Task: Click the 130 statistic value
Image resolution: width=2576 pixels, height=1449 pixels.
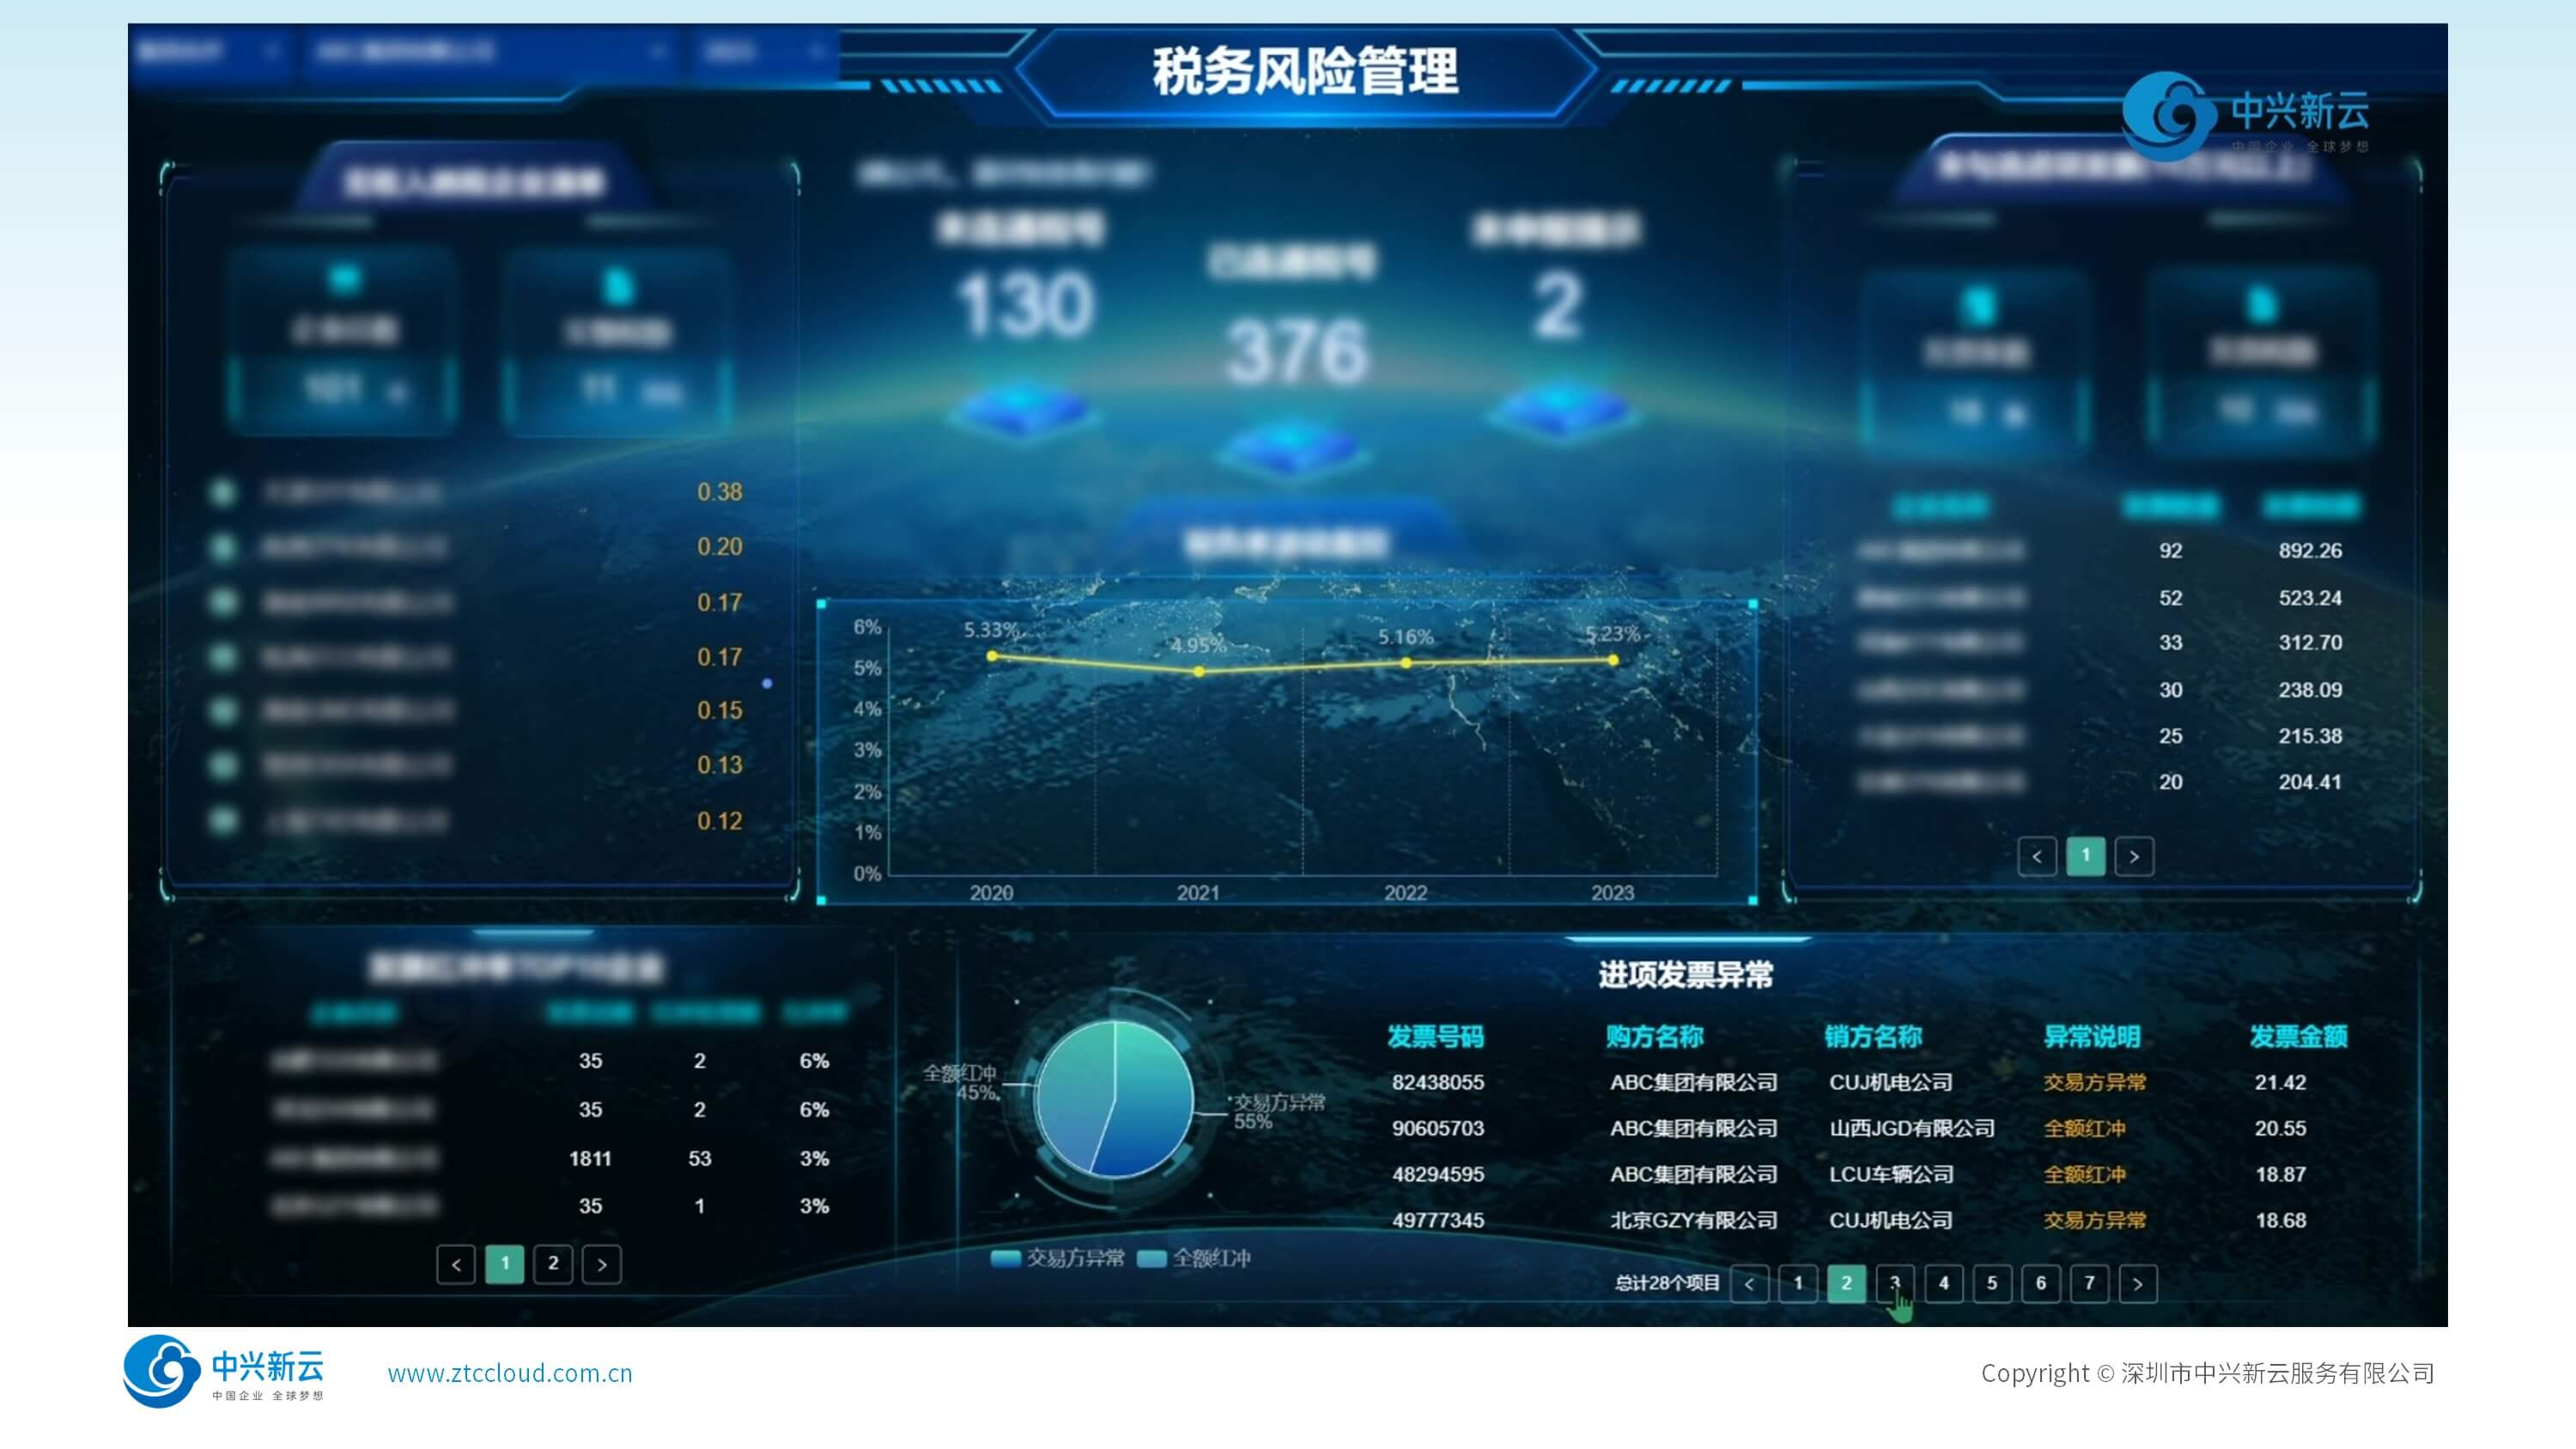Action: 1026,305
